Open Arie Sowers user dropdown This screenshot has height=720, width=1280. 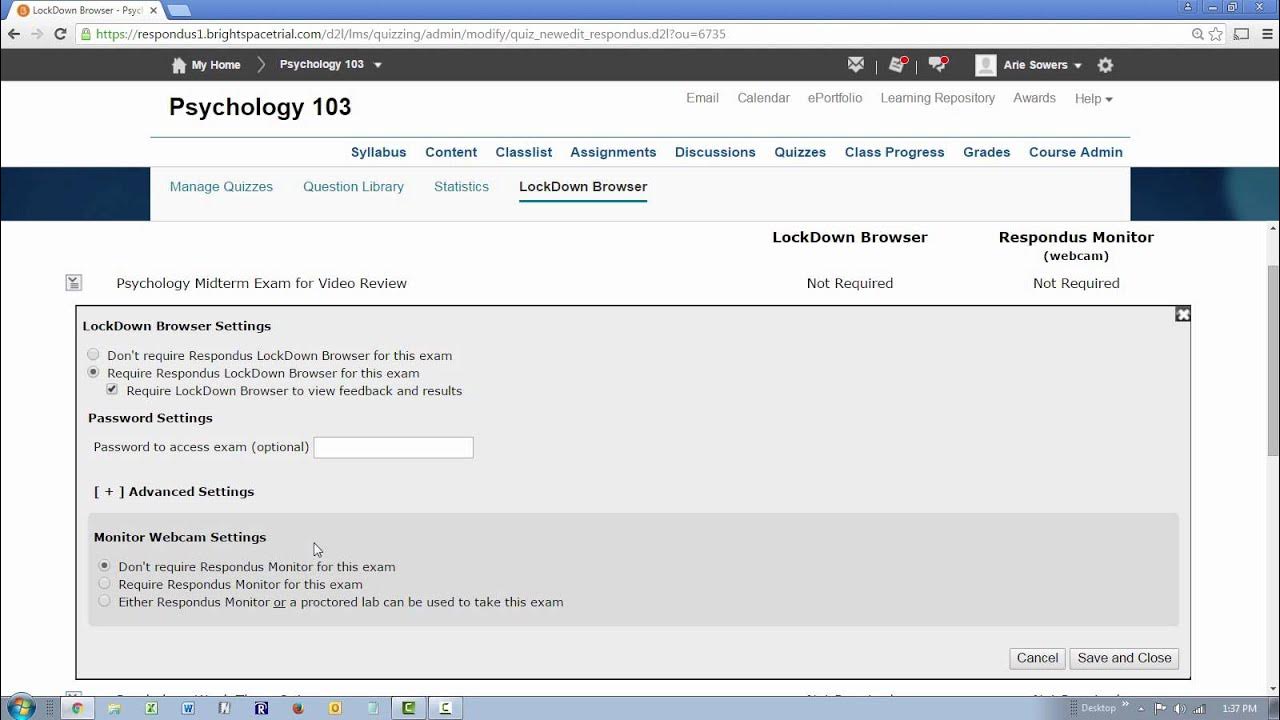tap(1077, 65)
